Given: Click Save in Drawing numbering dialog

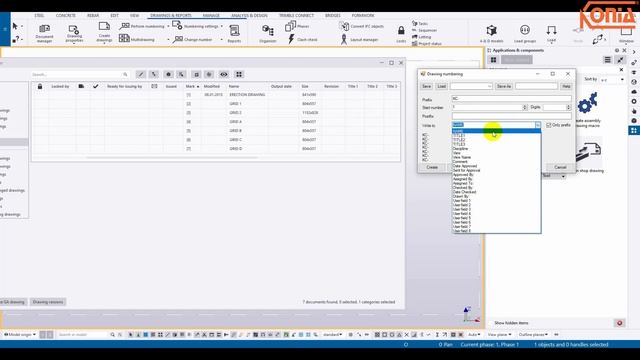Looking at the screenshot, I should point(427,86).
